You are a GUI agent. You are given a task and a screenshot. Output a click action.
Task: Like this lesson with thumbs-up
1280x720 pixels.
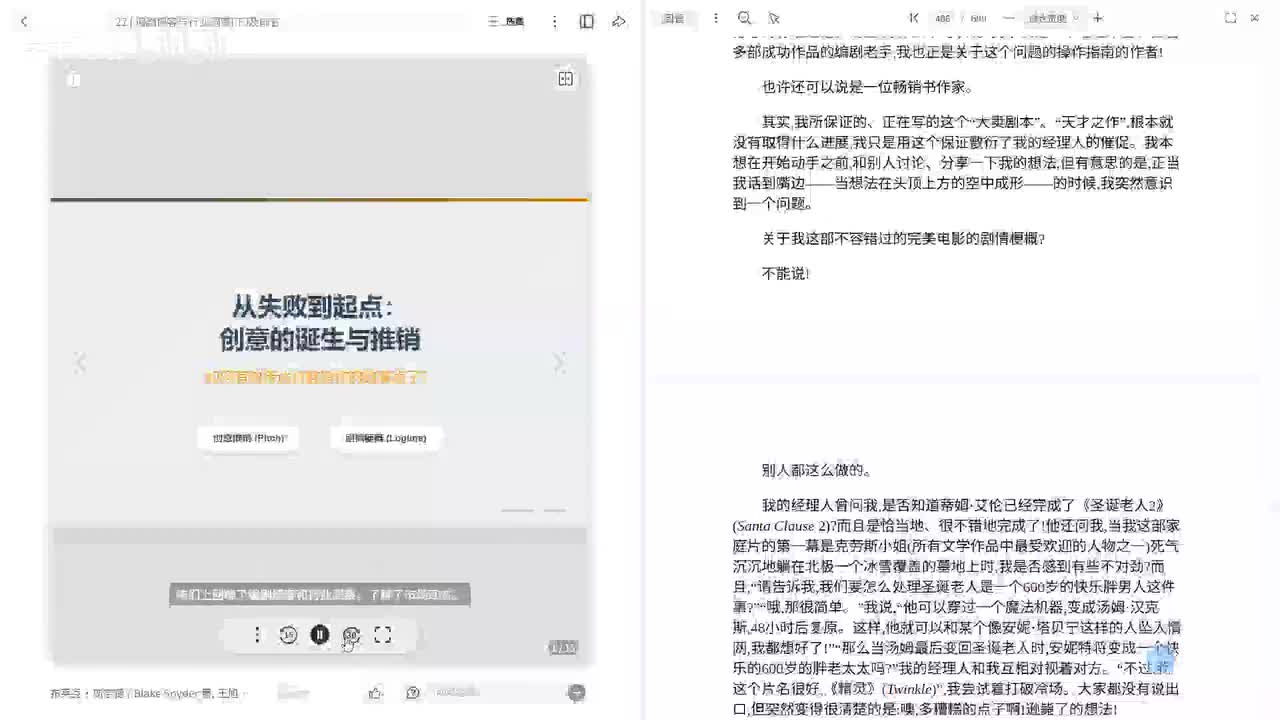[376, 692]
